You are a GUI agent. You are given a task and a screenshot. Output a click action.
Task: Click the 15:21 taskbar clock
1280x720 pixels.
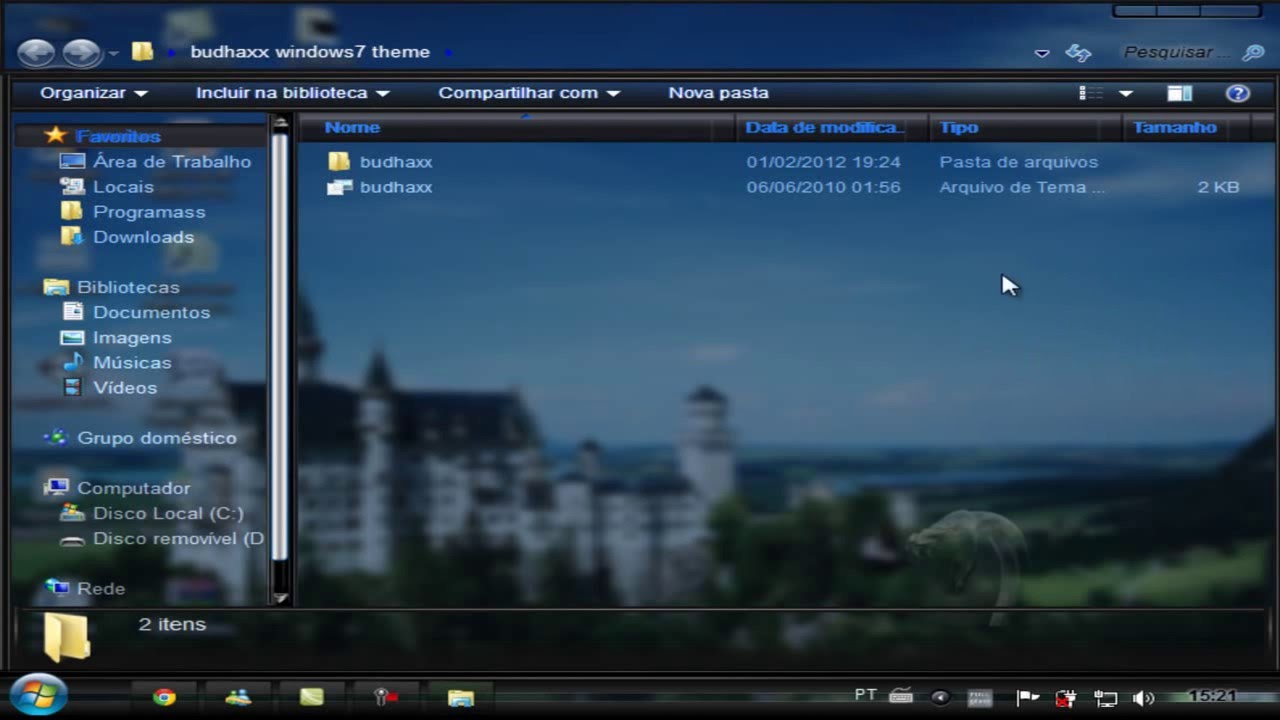coord(1214,696)
